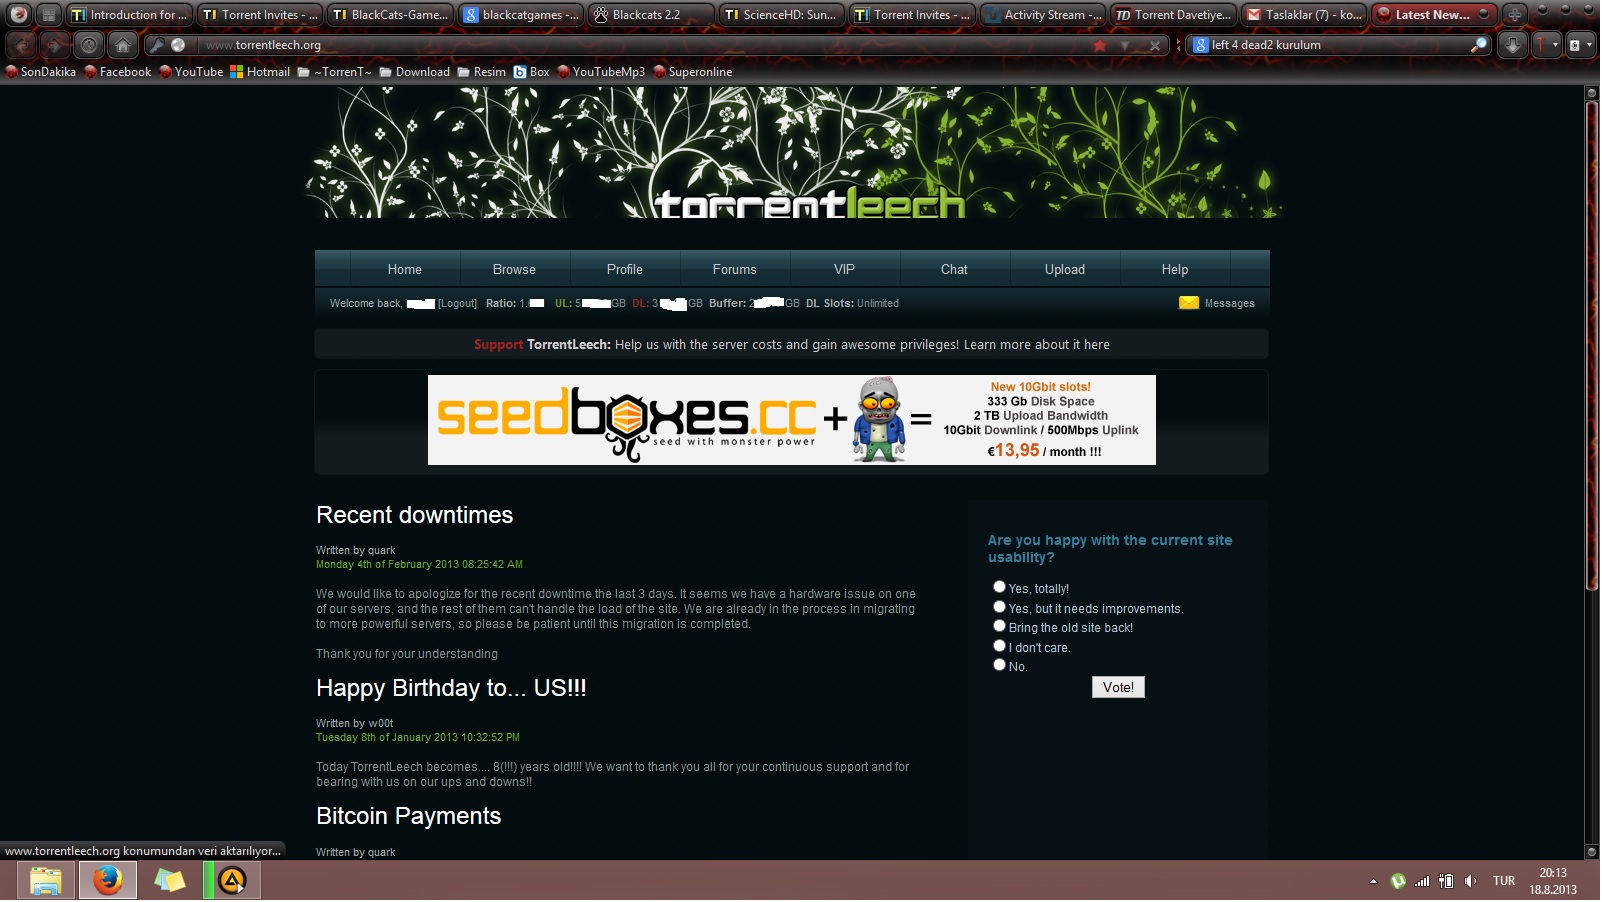Click the Google search box
The image size is (1602, 902).
coord(1337,45)
